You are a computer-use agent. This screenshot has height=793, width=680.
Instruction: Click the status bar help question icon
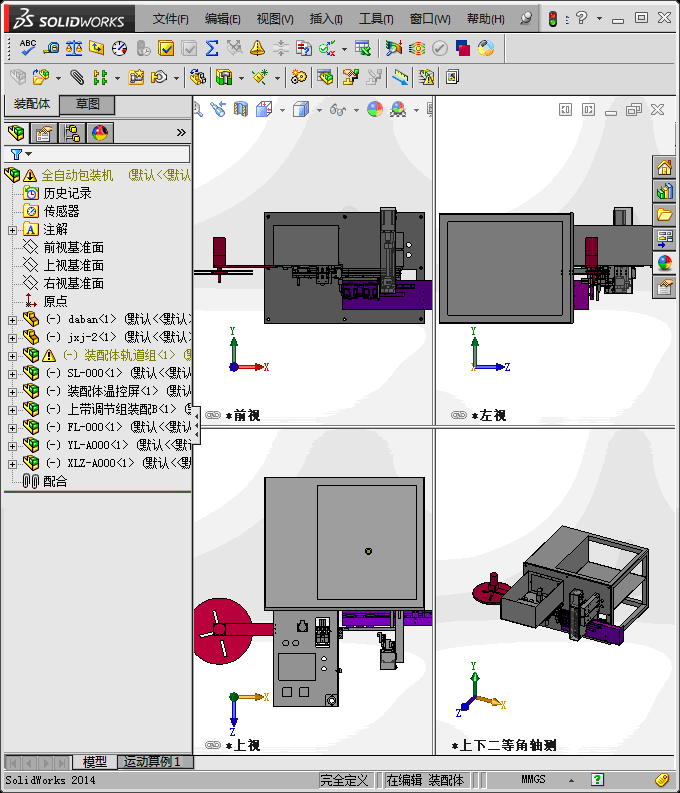point(597,779)
